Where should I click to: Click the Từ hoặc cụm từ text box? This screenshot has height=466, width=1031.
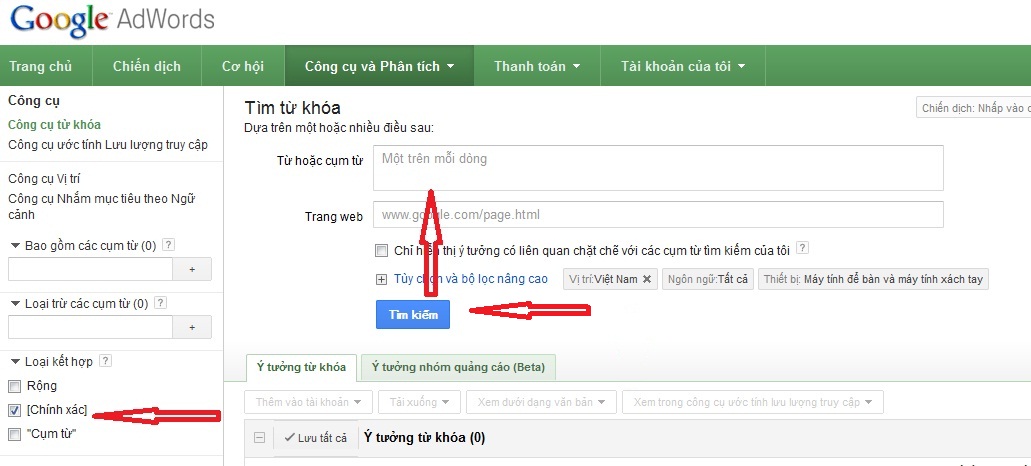pyautogui.click(x=658, y=168)
